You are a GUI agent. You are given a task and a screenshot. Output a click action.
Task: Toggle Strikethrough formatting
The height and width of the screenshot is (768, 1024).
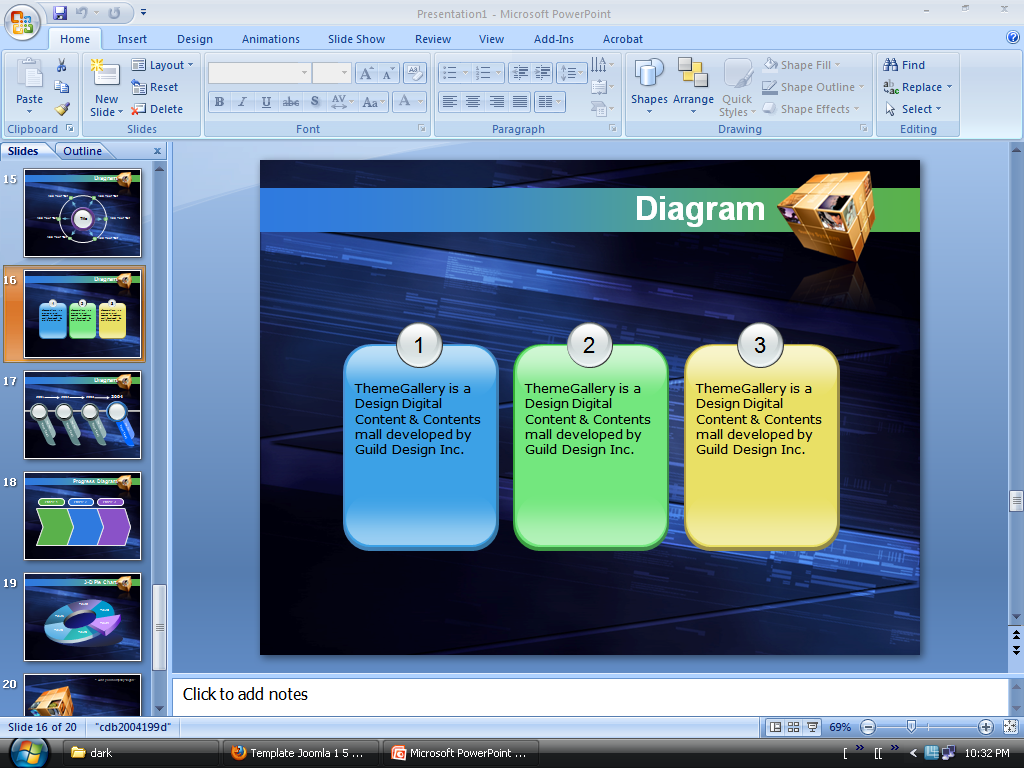(291, 101)
